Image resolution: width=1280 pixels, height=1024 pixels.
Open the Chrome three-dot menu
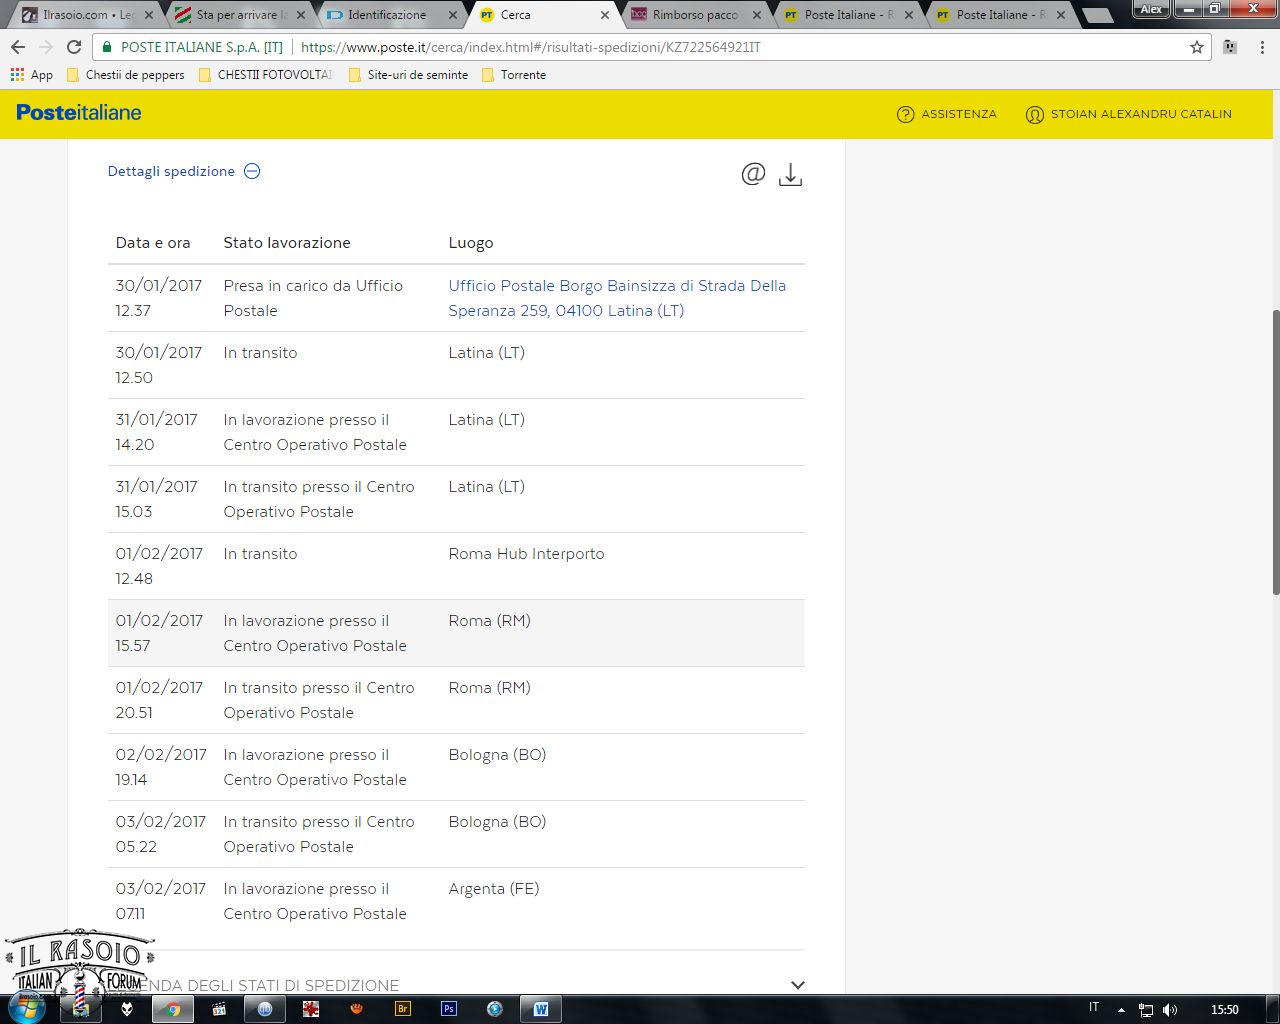(1262, 47)
